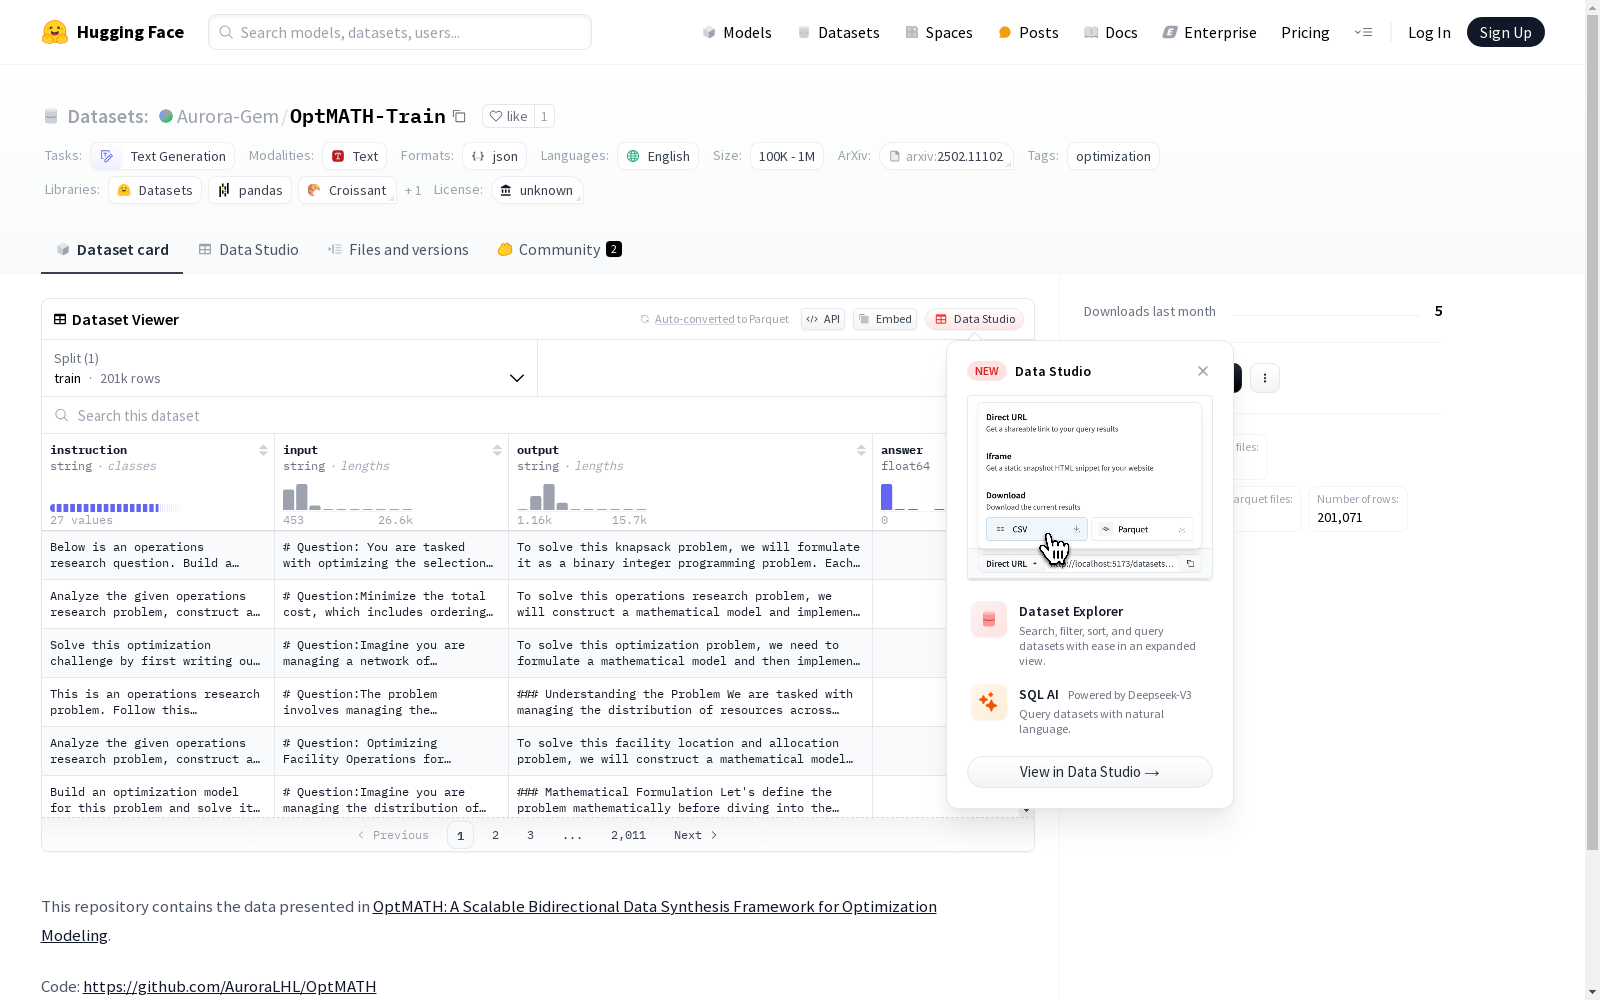Go to page 3 of the dataset
The height and width of the screenshot is (1000, 1600).
530,835
